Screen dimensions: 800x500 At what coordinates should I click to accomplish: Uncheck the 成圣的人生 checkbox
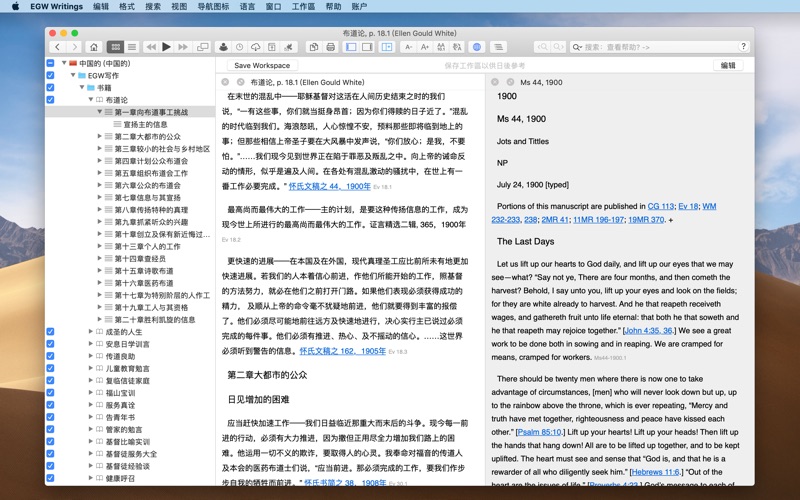(x=50, y=332)
